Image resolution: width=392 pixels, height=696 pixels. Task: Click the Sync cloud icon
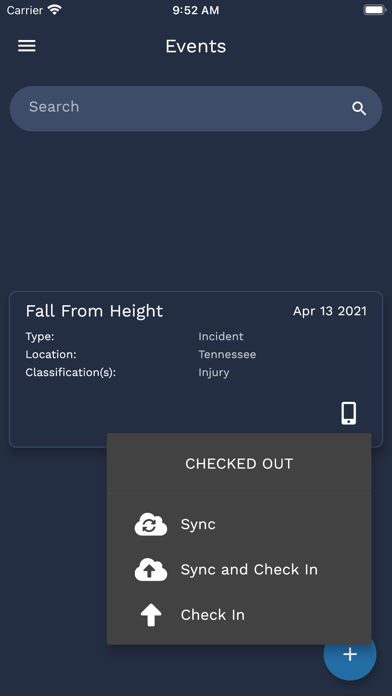coord(151,524)
